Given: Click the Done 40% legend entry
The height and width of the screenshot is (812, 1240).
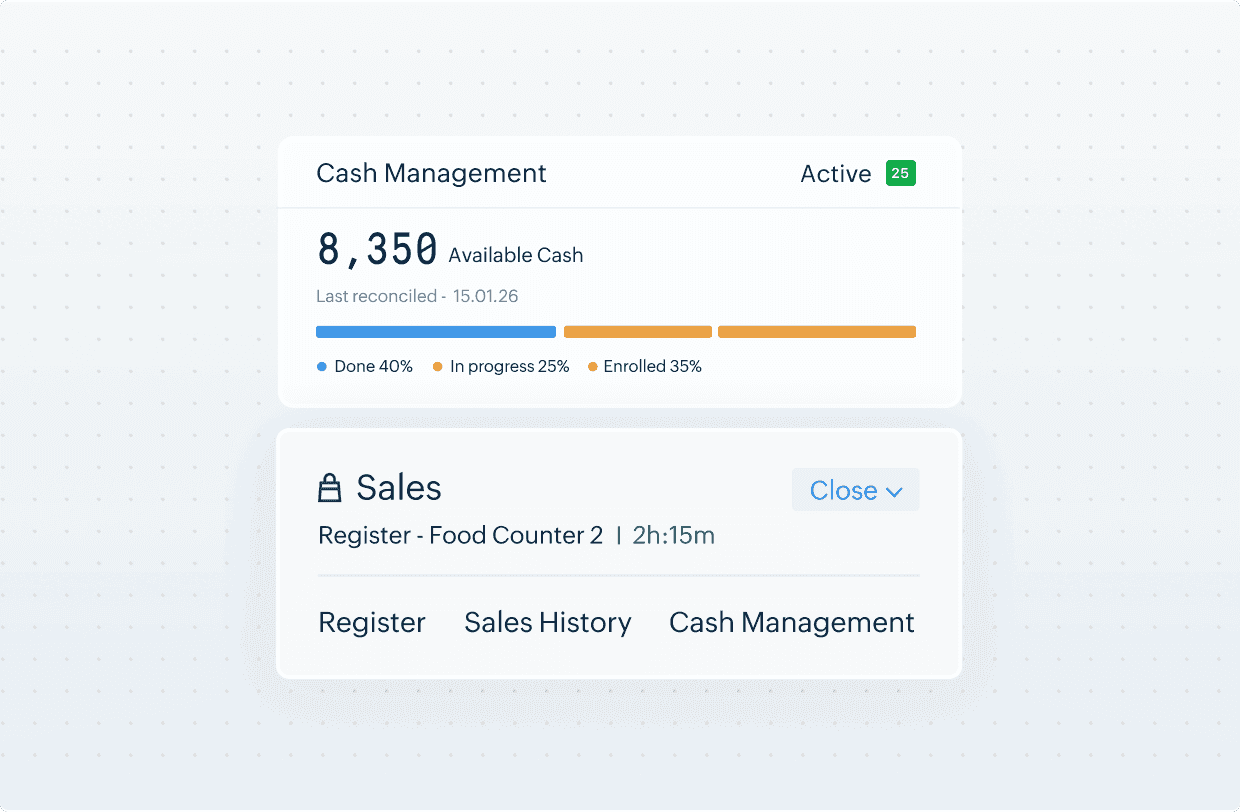Looking at the screenshot, I should (365, 366).
